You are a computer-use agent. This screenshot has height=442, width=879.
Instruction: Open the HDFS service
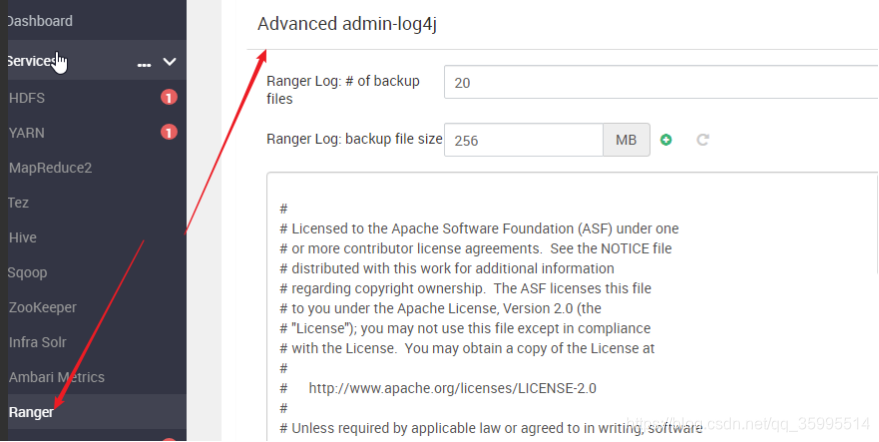click(x=27, y=98)
